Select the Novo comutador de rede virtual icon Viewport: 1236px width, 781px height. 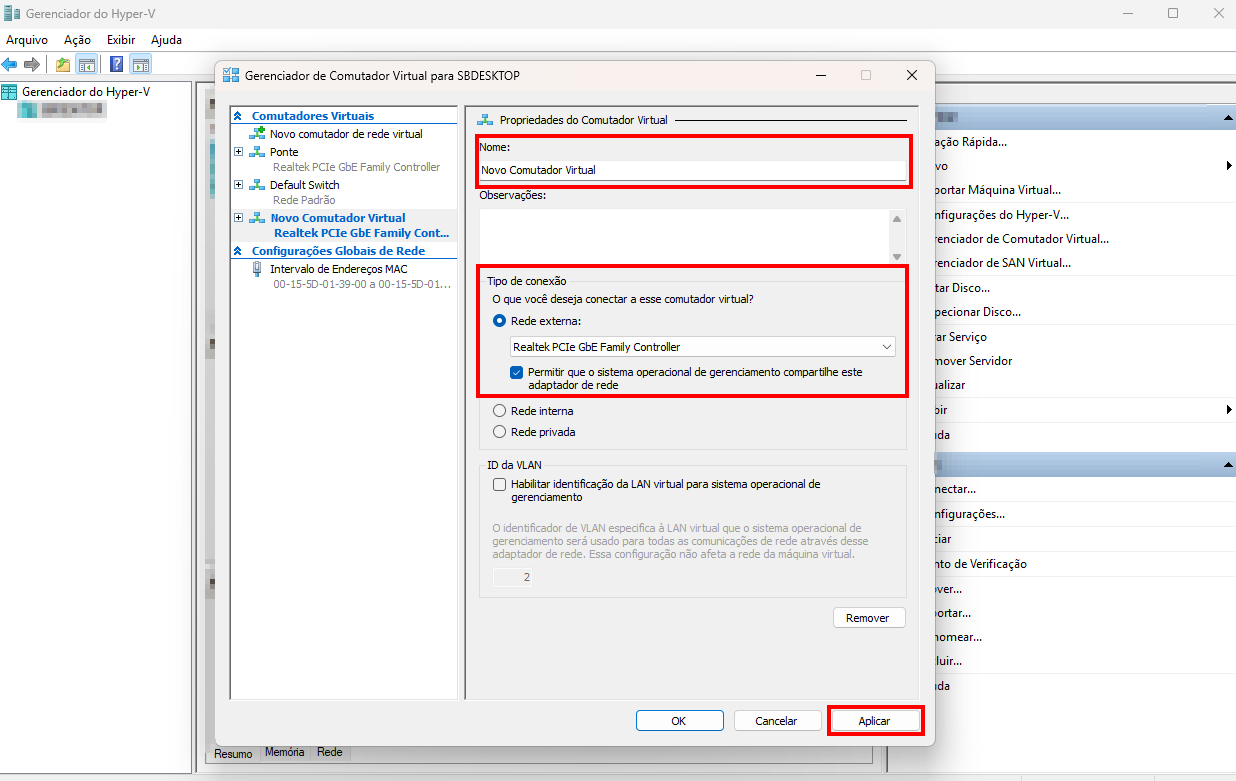[257, 134]
